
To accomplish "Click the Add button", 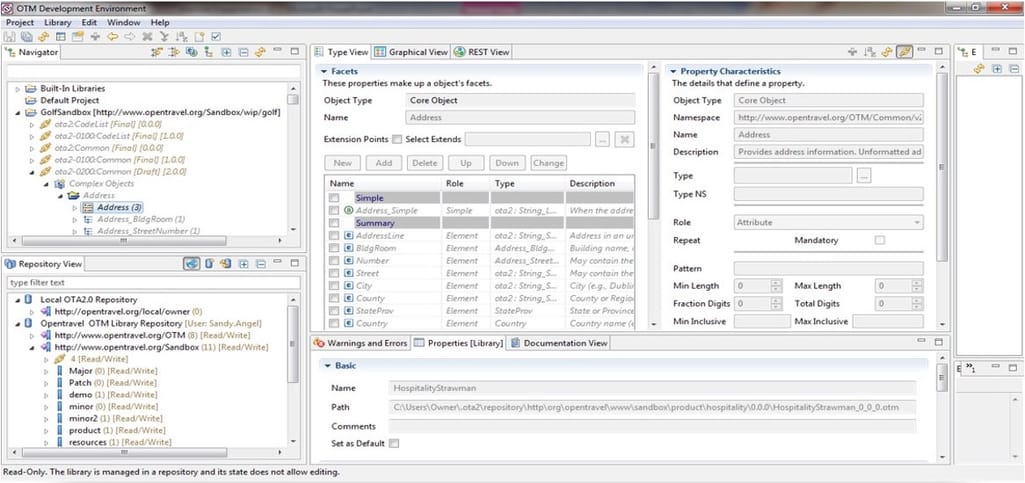I will (384, 163).
